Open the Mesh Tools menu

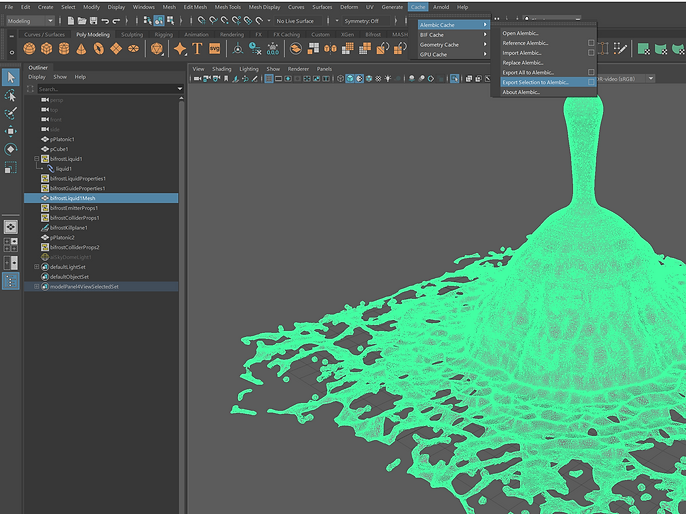(x=228, y=7)
